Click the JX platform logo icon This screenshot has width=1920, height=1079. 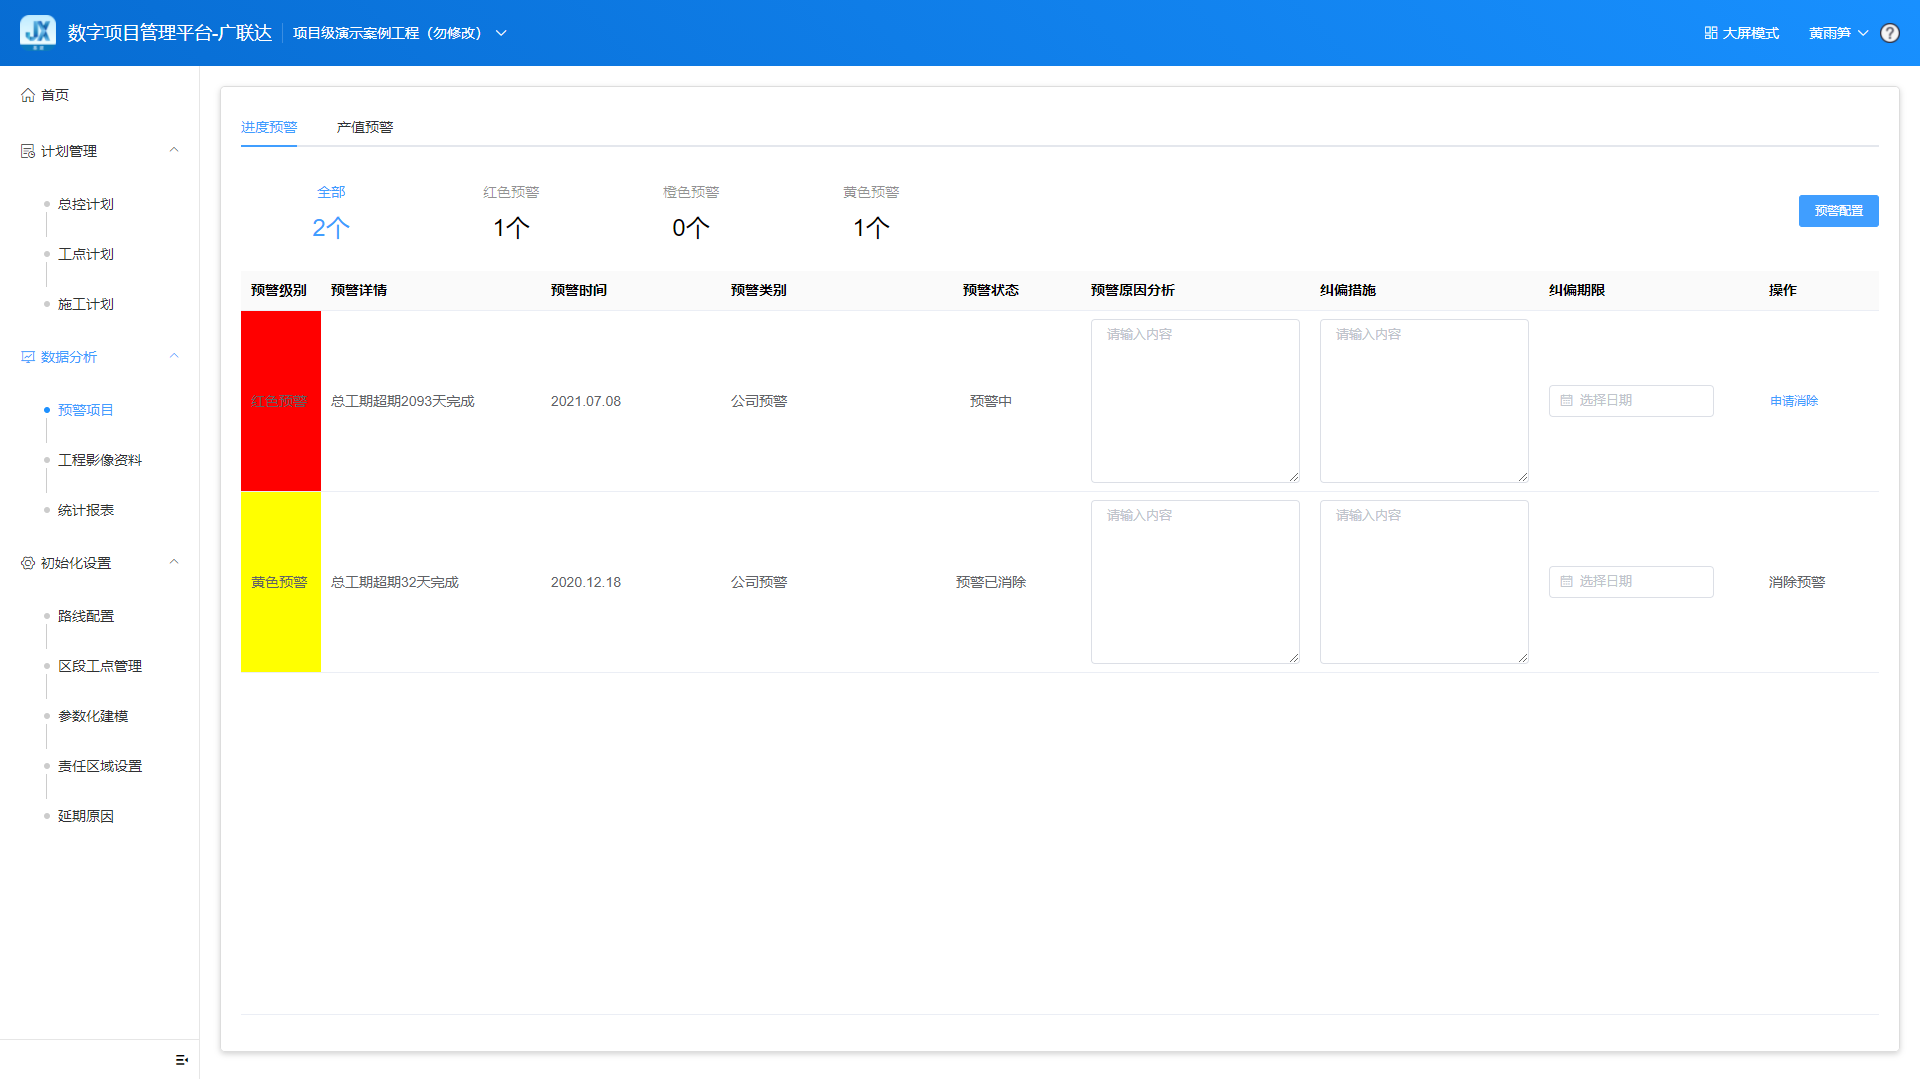click(x=38, y=32)
